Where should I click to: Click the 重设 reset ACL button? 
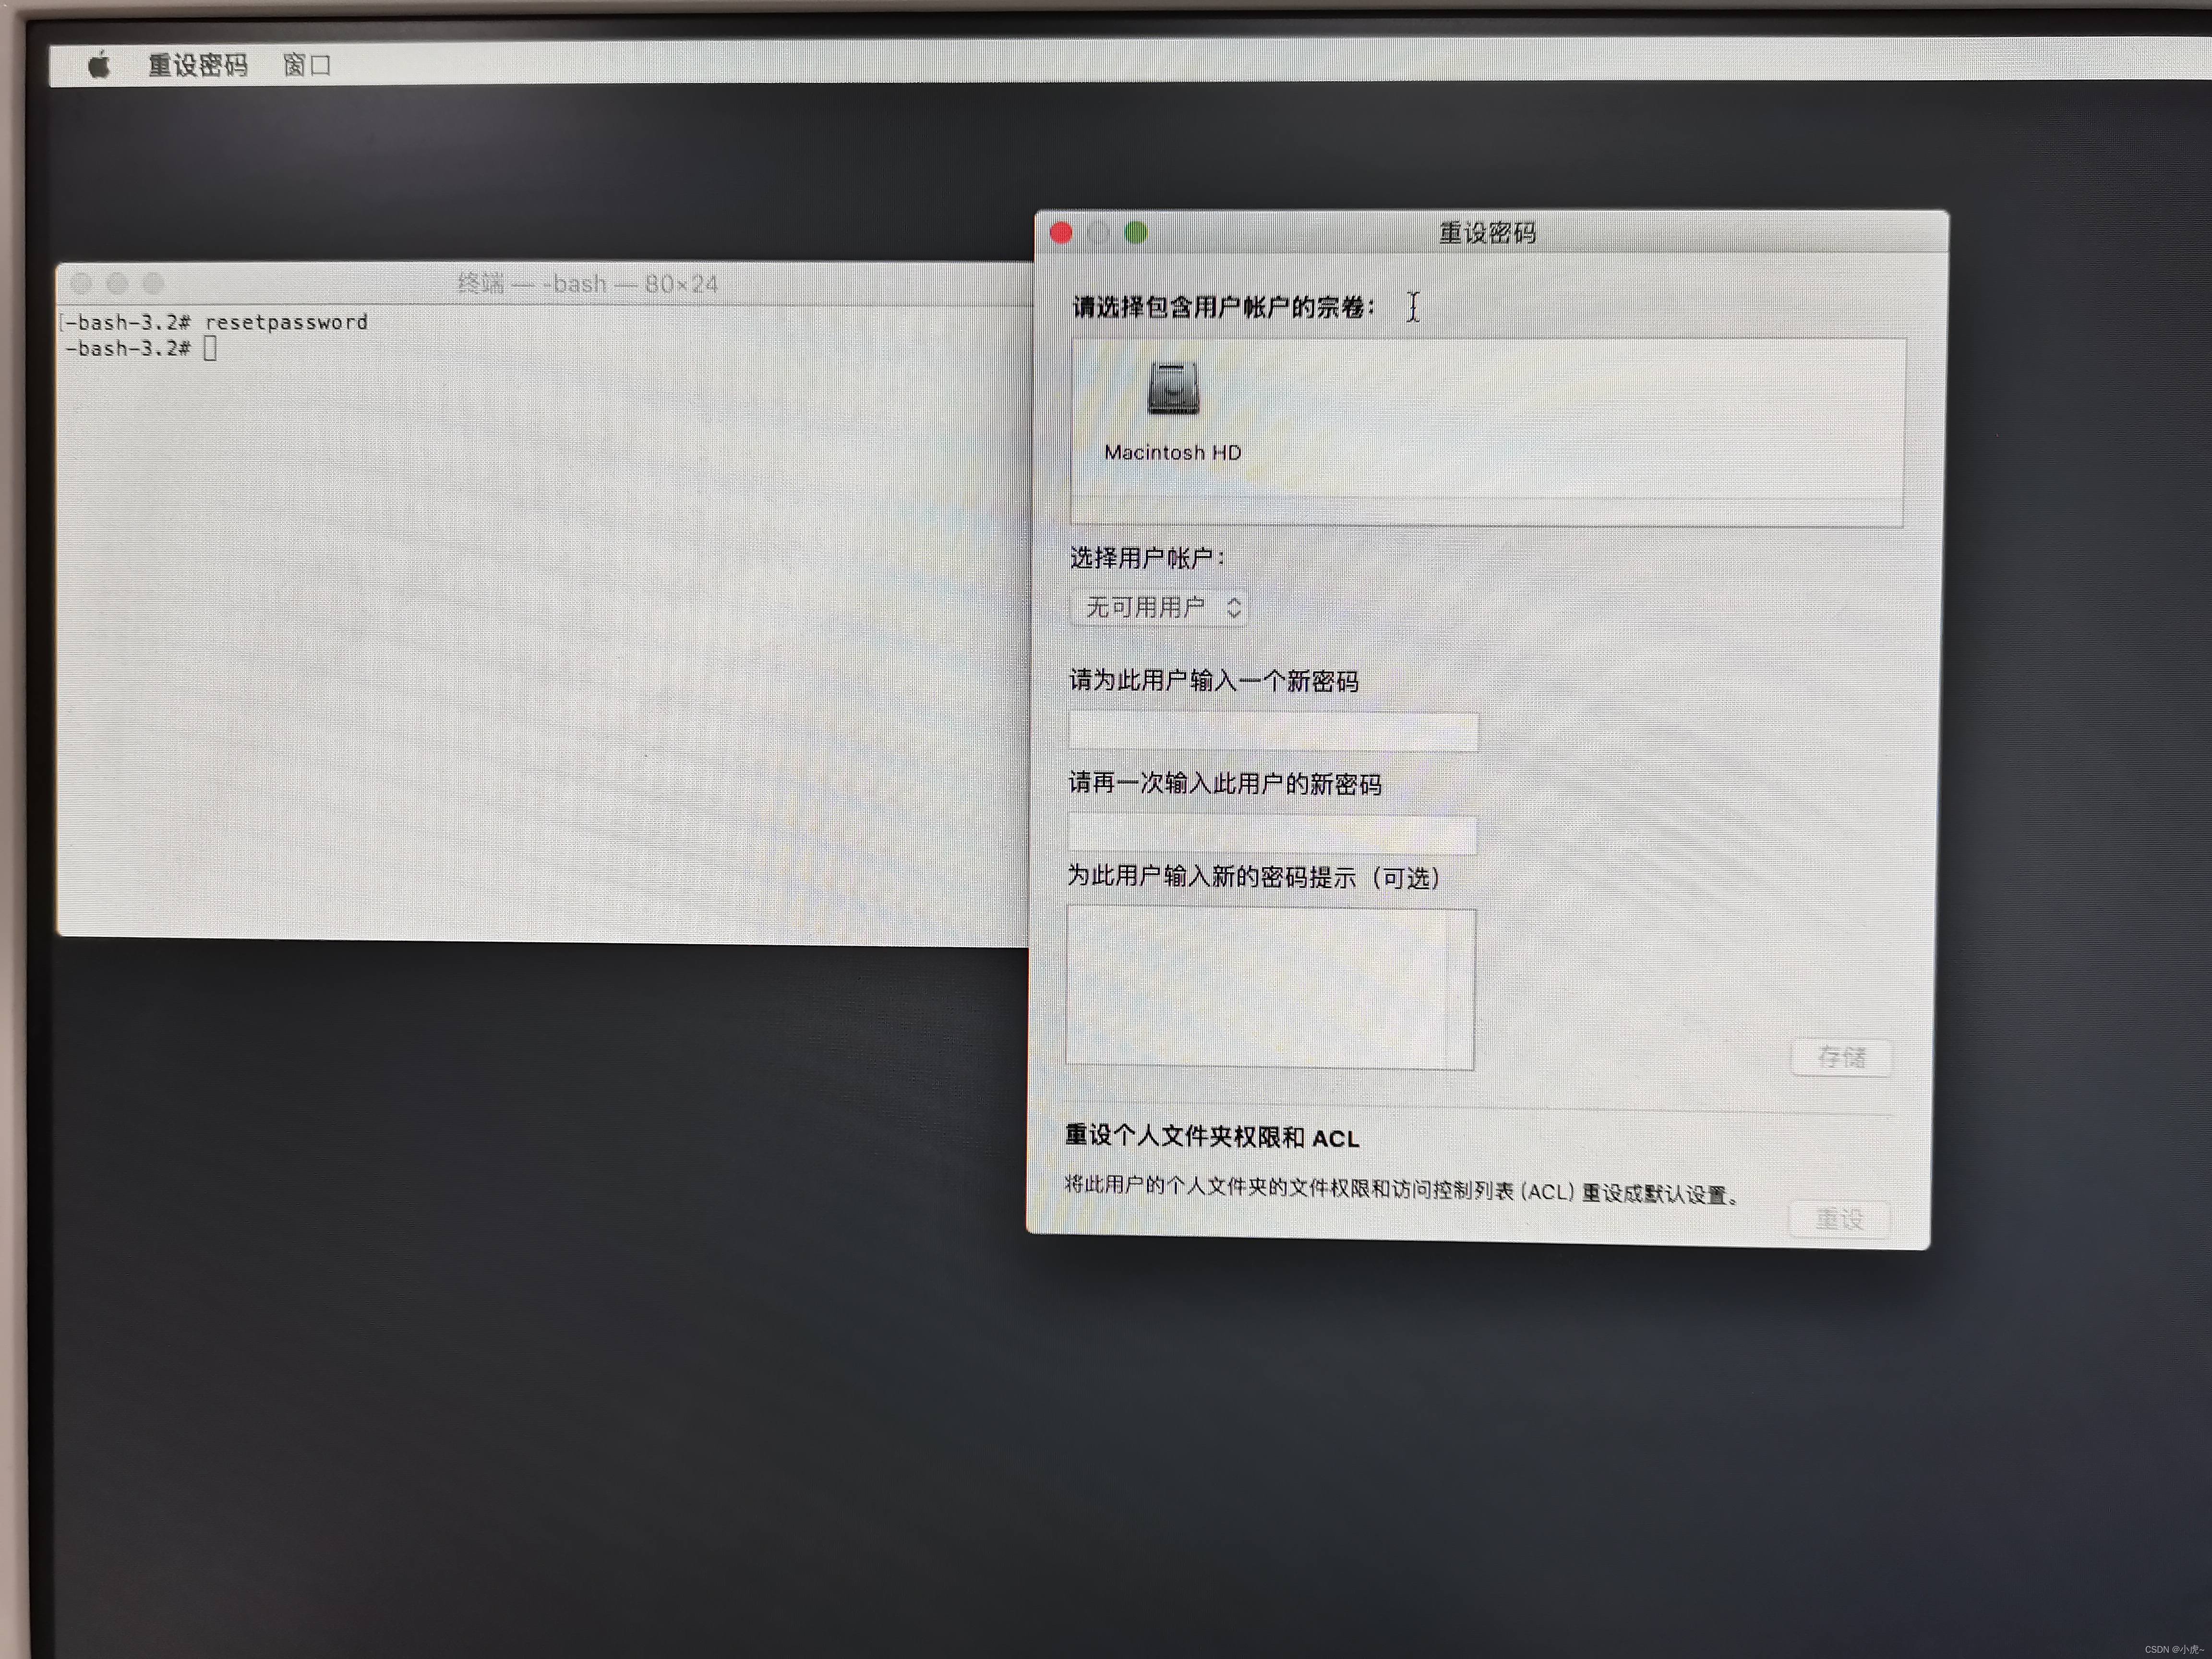point(1839,1219)
